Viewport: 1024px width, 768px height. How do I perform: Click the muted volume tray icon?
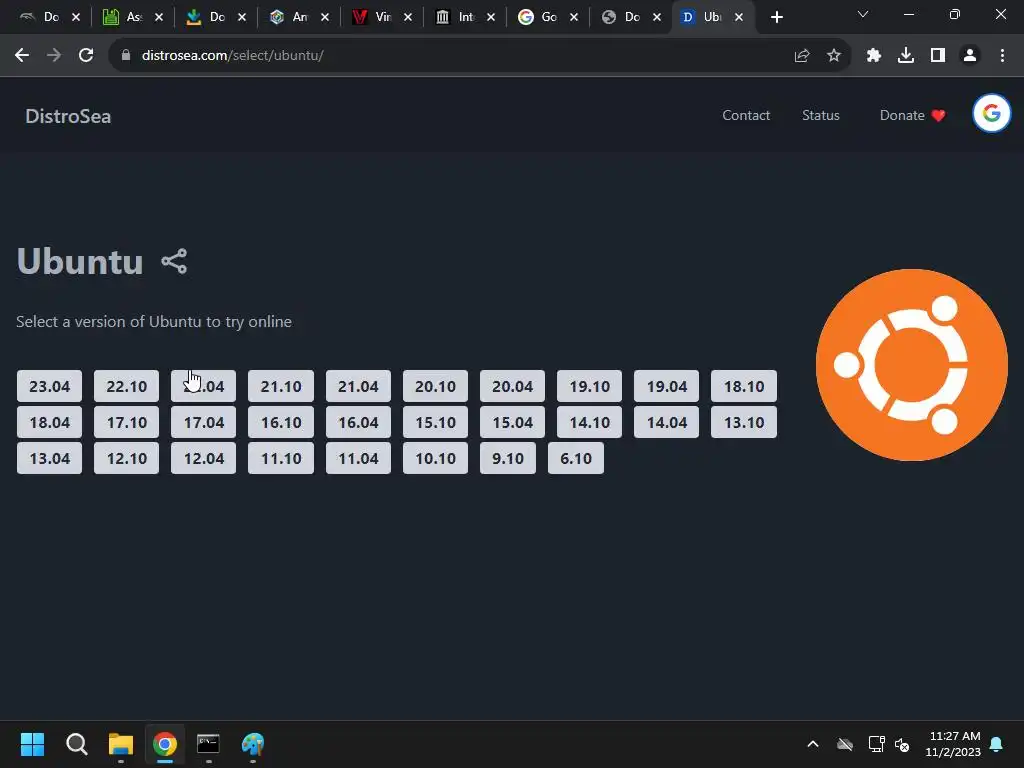[x=902, y=744]
